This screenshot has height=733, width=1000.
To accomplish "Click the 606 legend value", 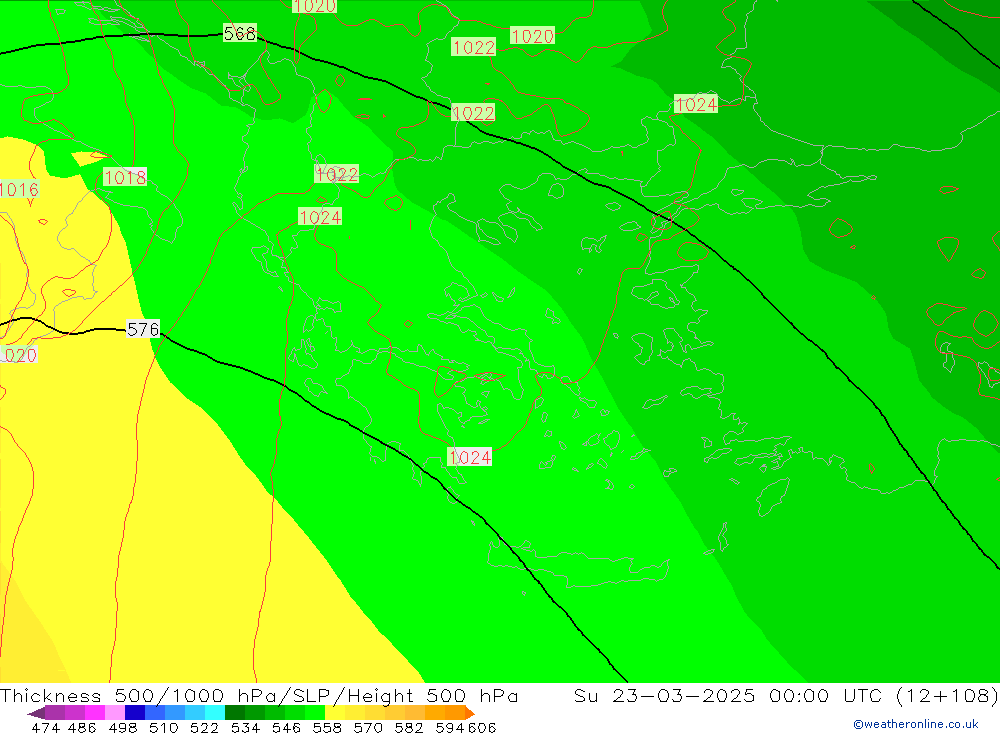I will (482, 727).
